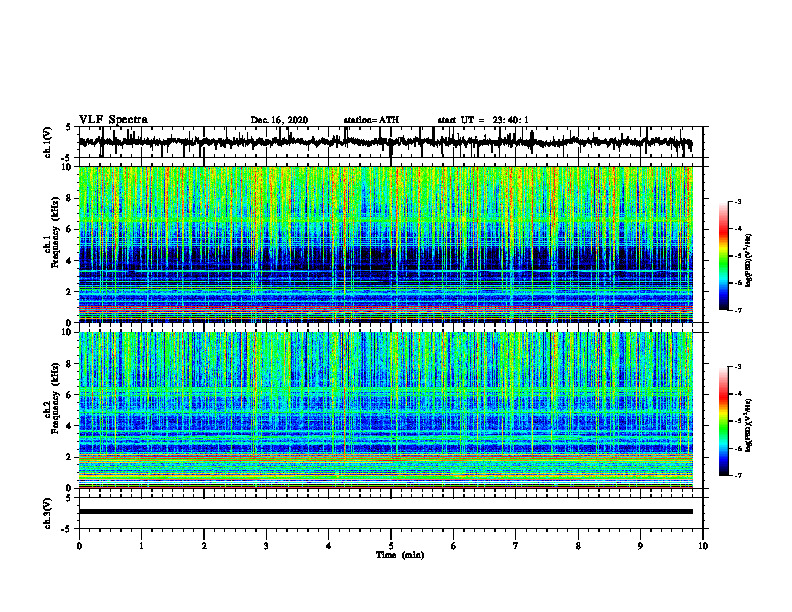
Task: Click the ch.1 spectrogram color scale bar
Action: pyautogui.click(x=724, y=256)
